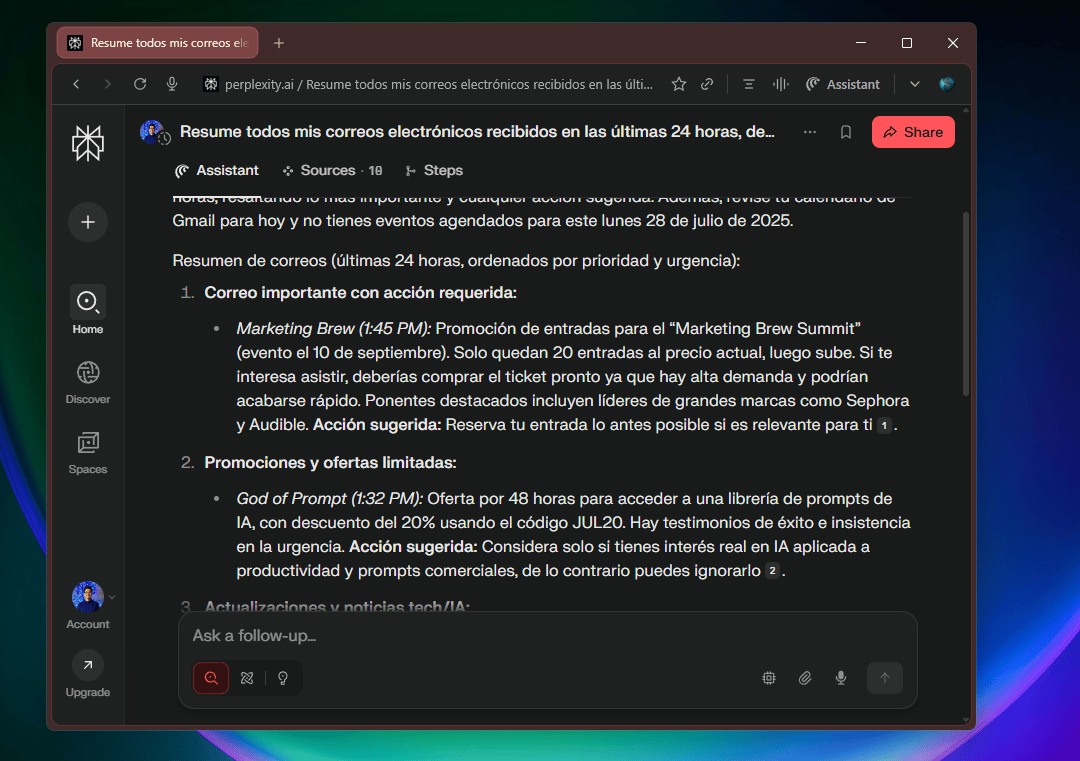1080x761 pixels.
Task: Click the Upgrade arrow icon
Action: (87, 665)
